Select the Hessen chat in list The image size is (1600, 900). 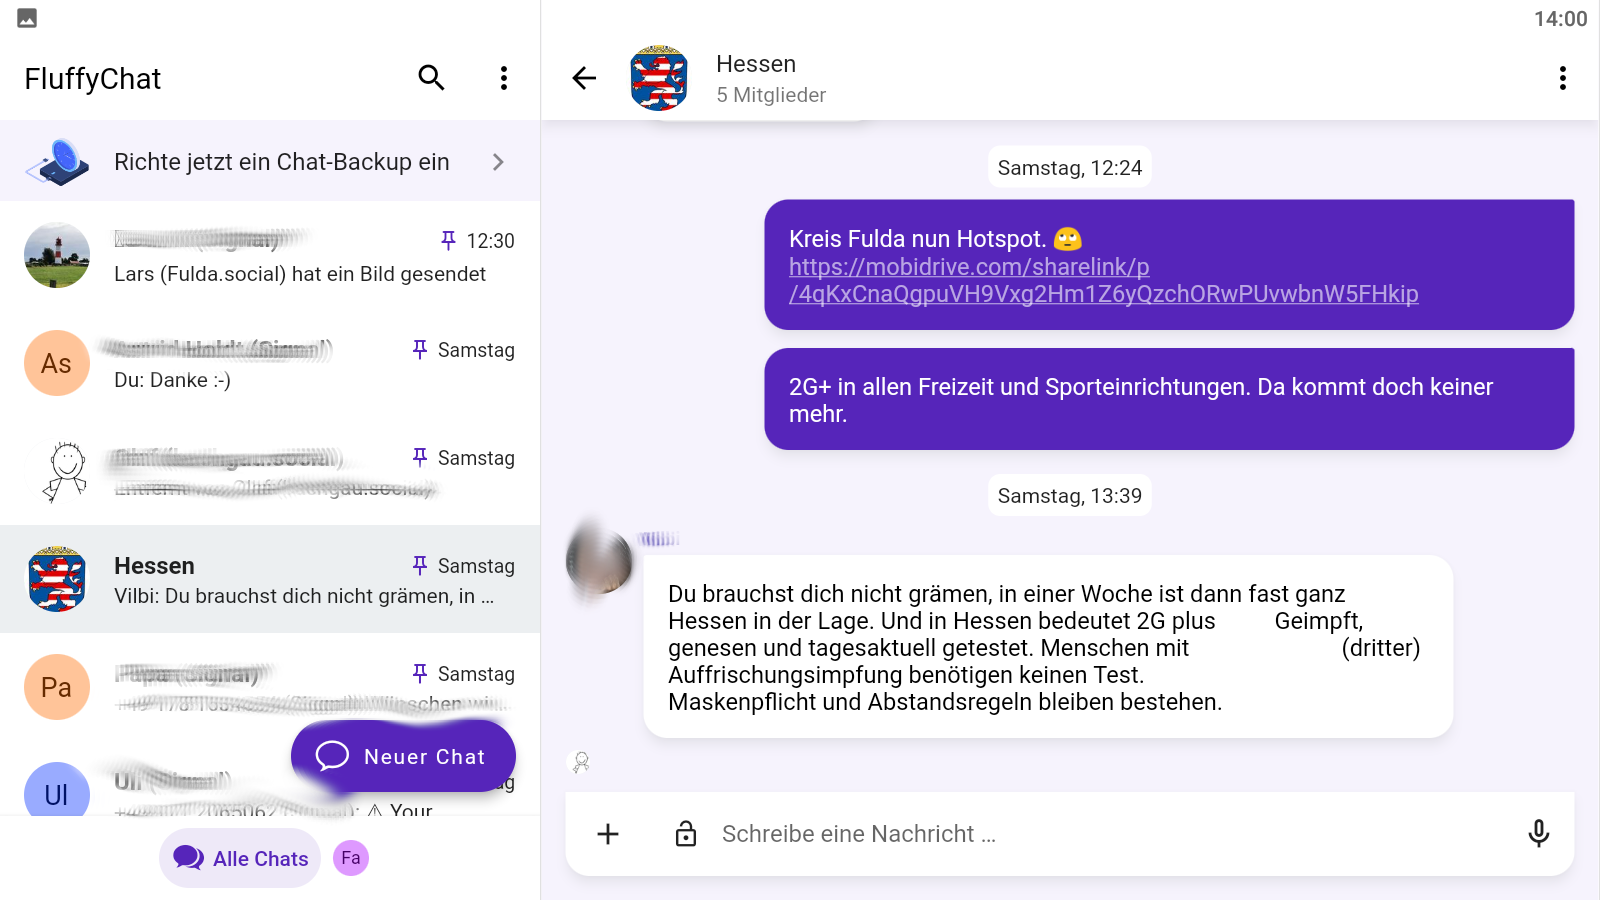click(x=270, y=579)
